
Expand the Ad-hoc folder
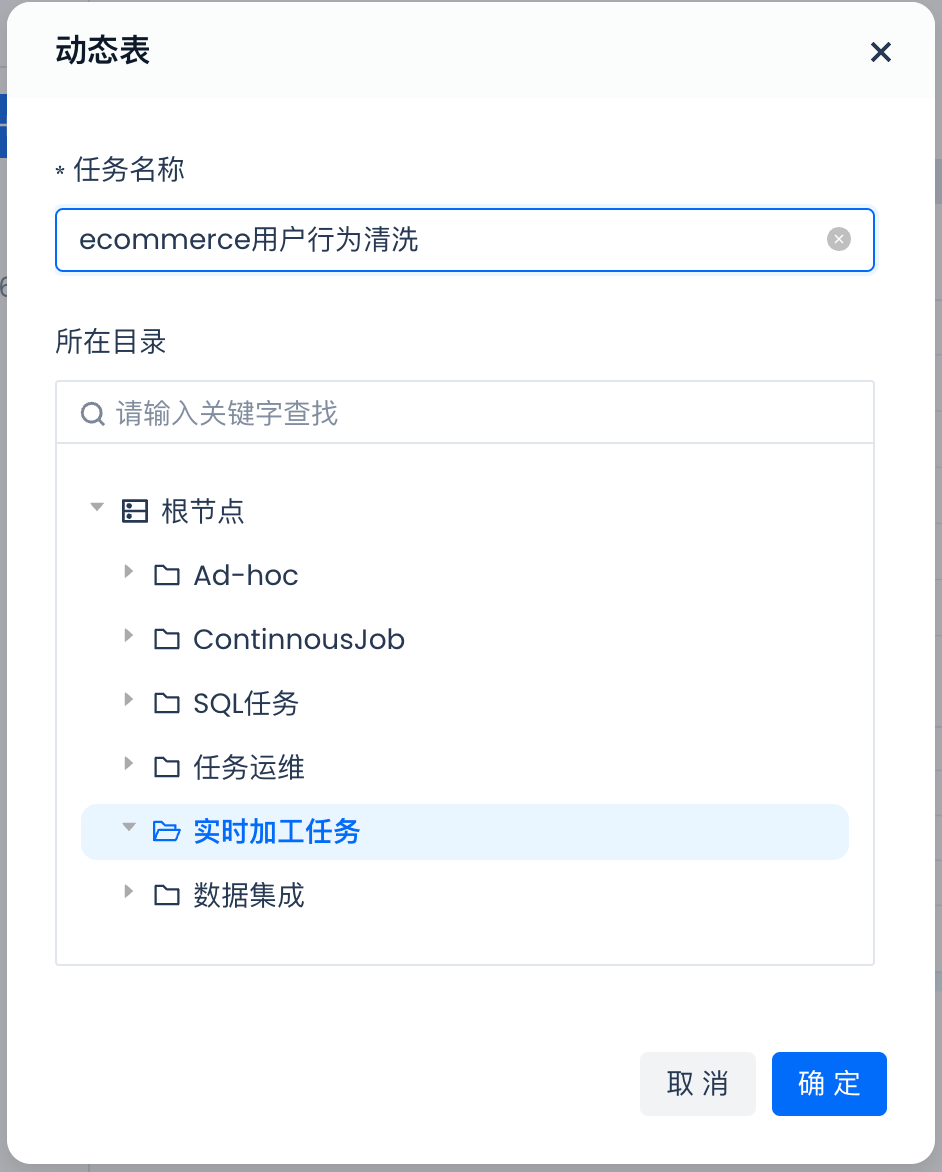click(128, 571)
